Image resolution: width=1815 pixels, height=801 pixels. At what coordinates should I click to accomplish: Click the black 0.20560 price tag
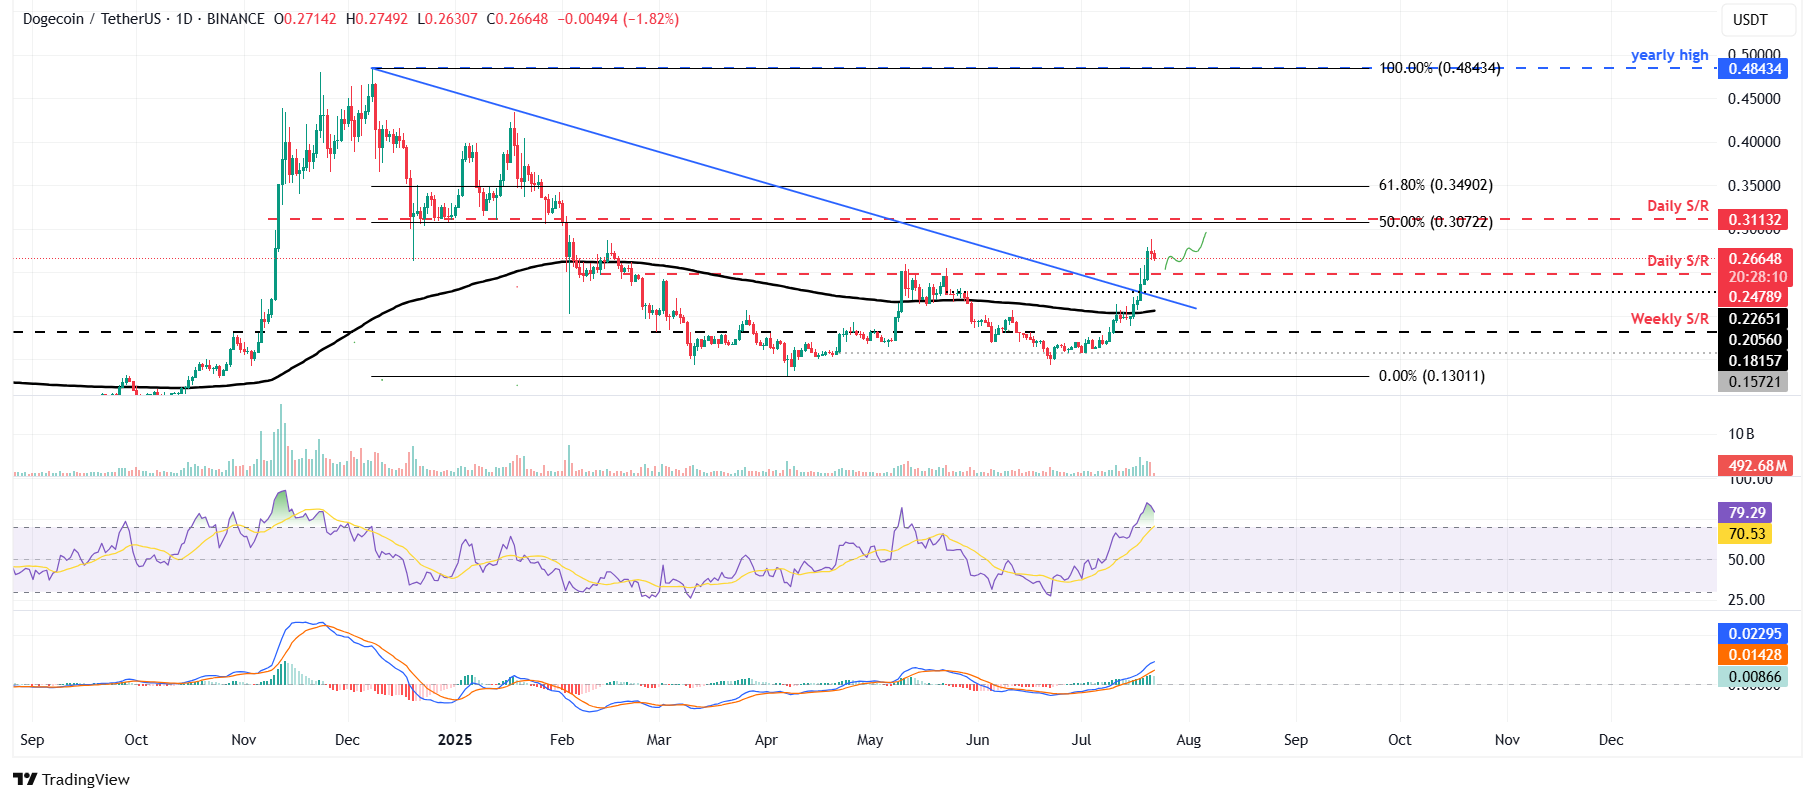tap(1755, 340)
